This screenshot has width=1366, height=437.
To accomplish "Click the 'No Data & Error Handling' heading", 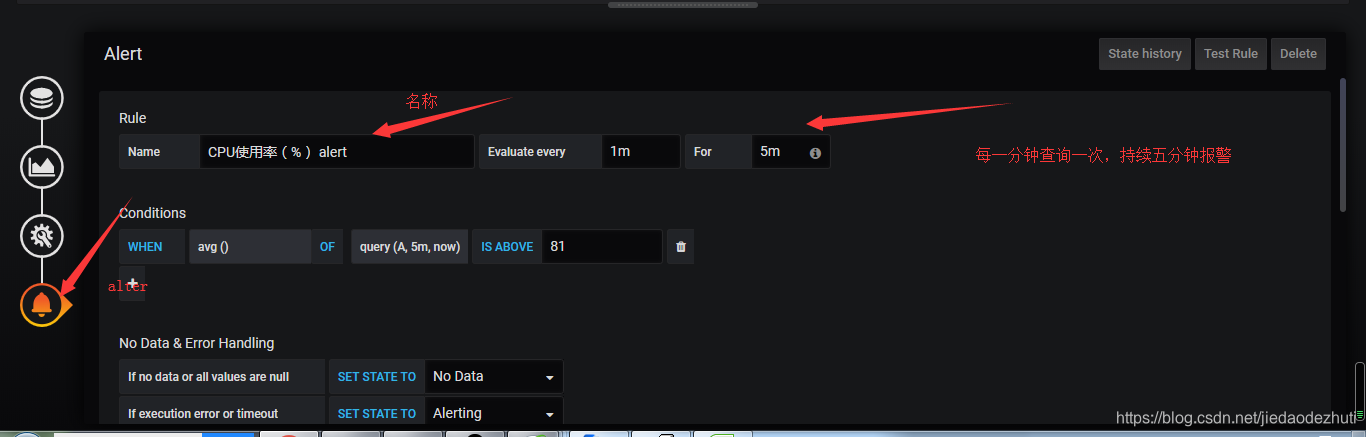I will pyautogui.click(x=196, y=343).
